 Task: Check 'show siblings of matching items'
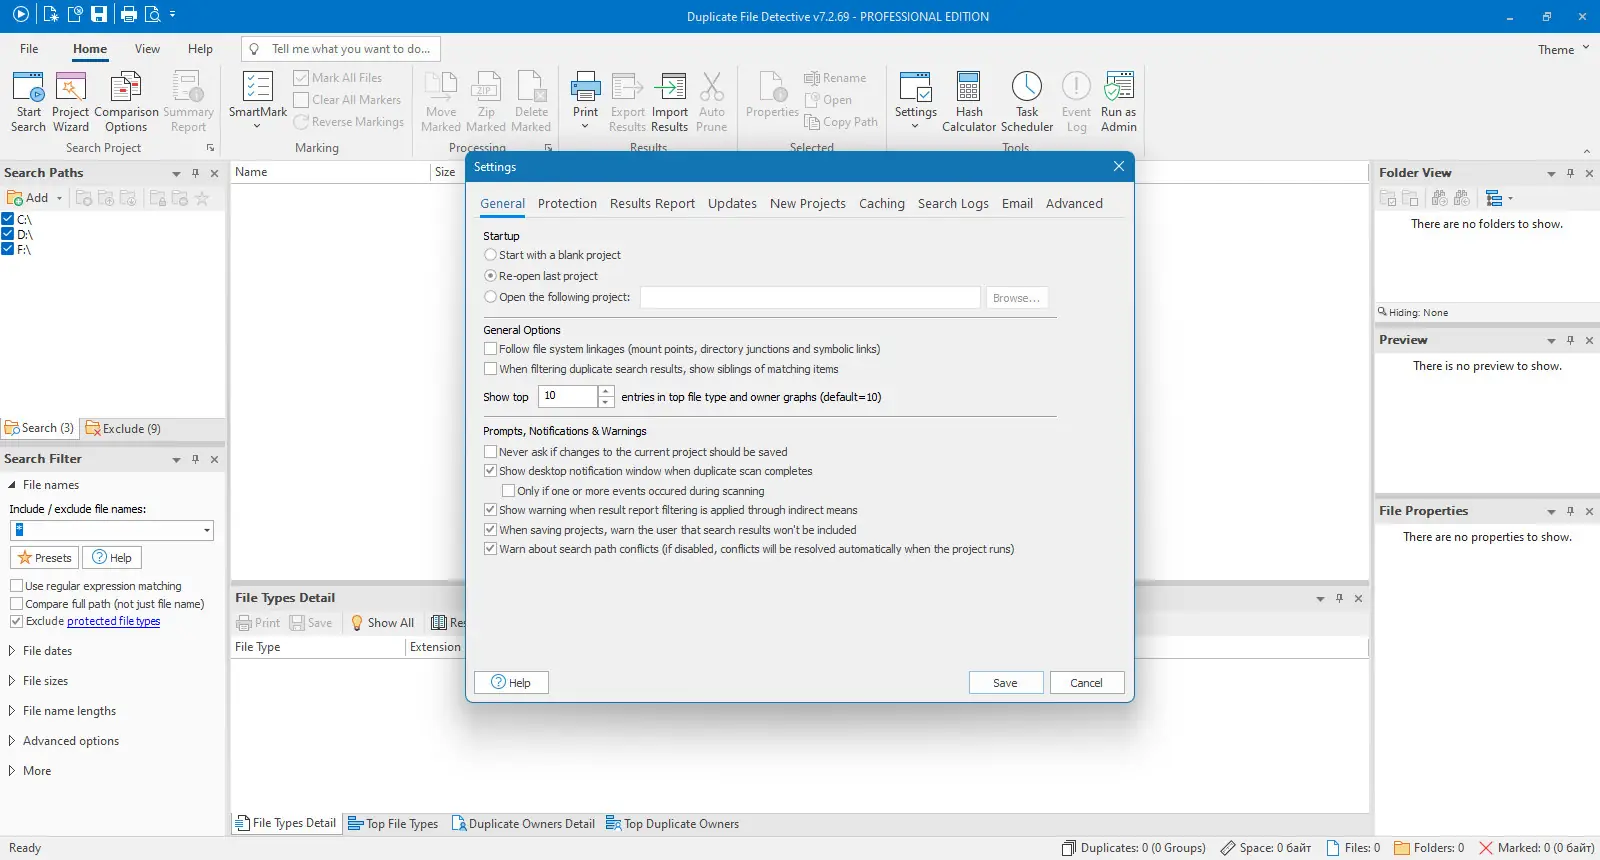(x=490, y=369)
